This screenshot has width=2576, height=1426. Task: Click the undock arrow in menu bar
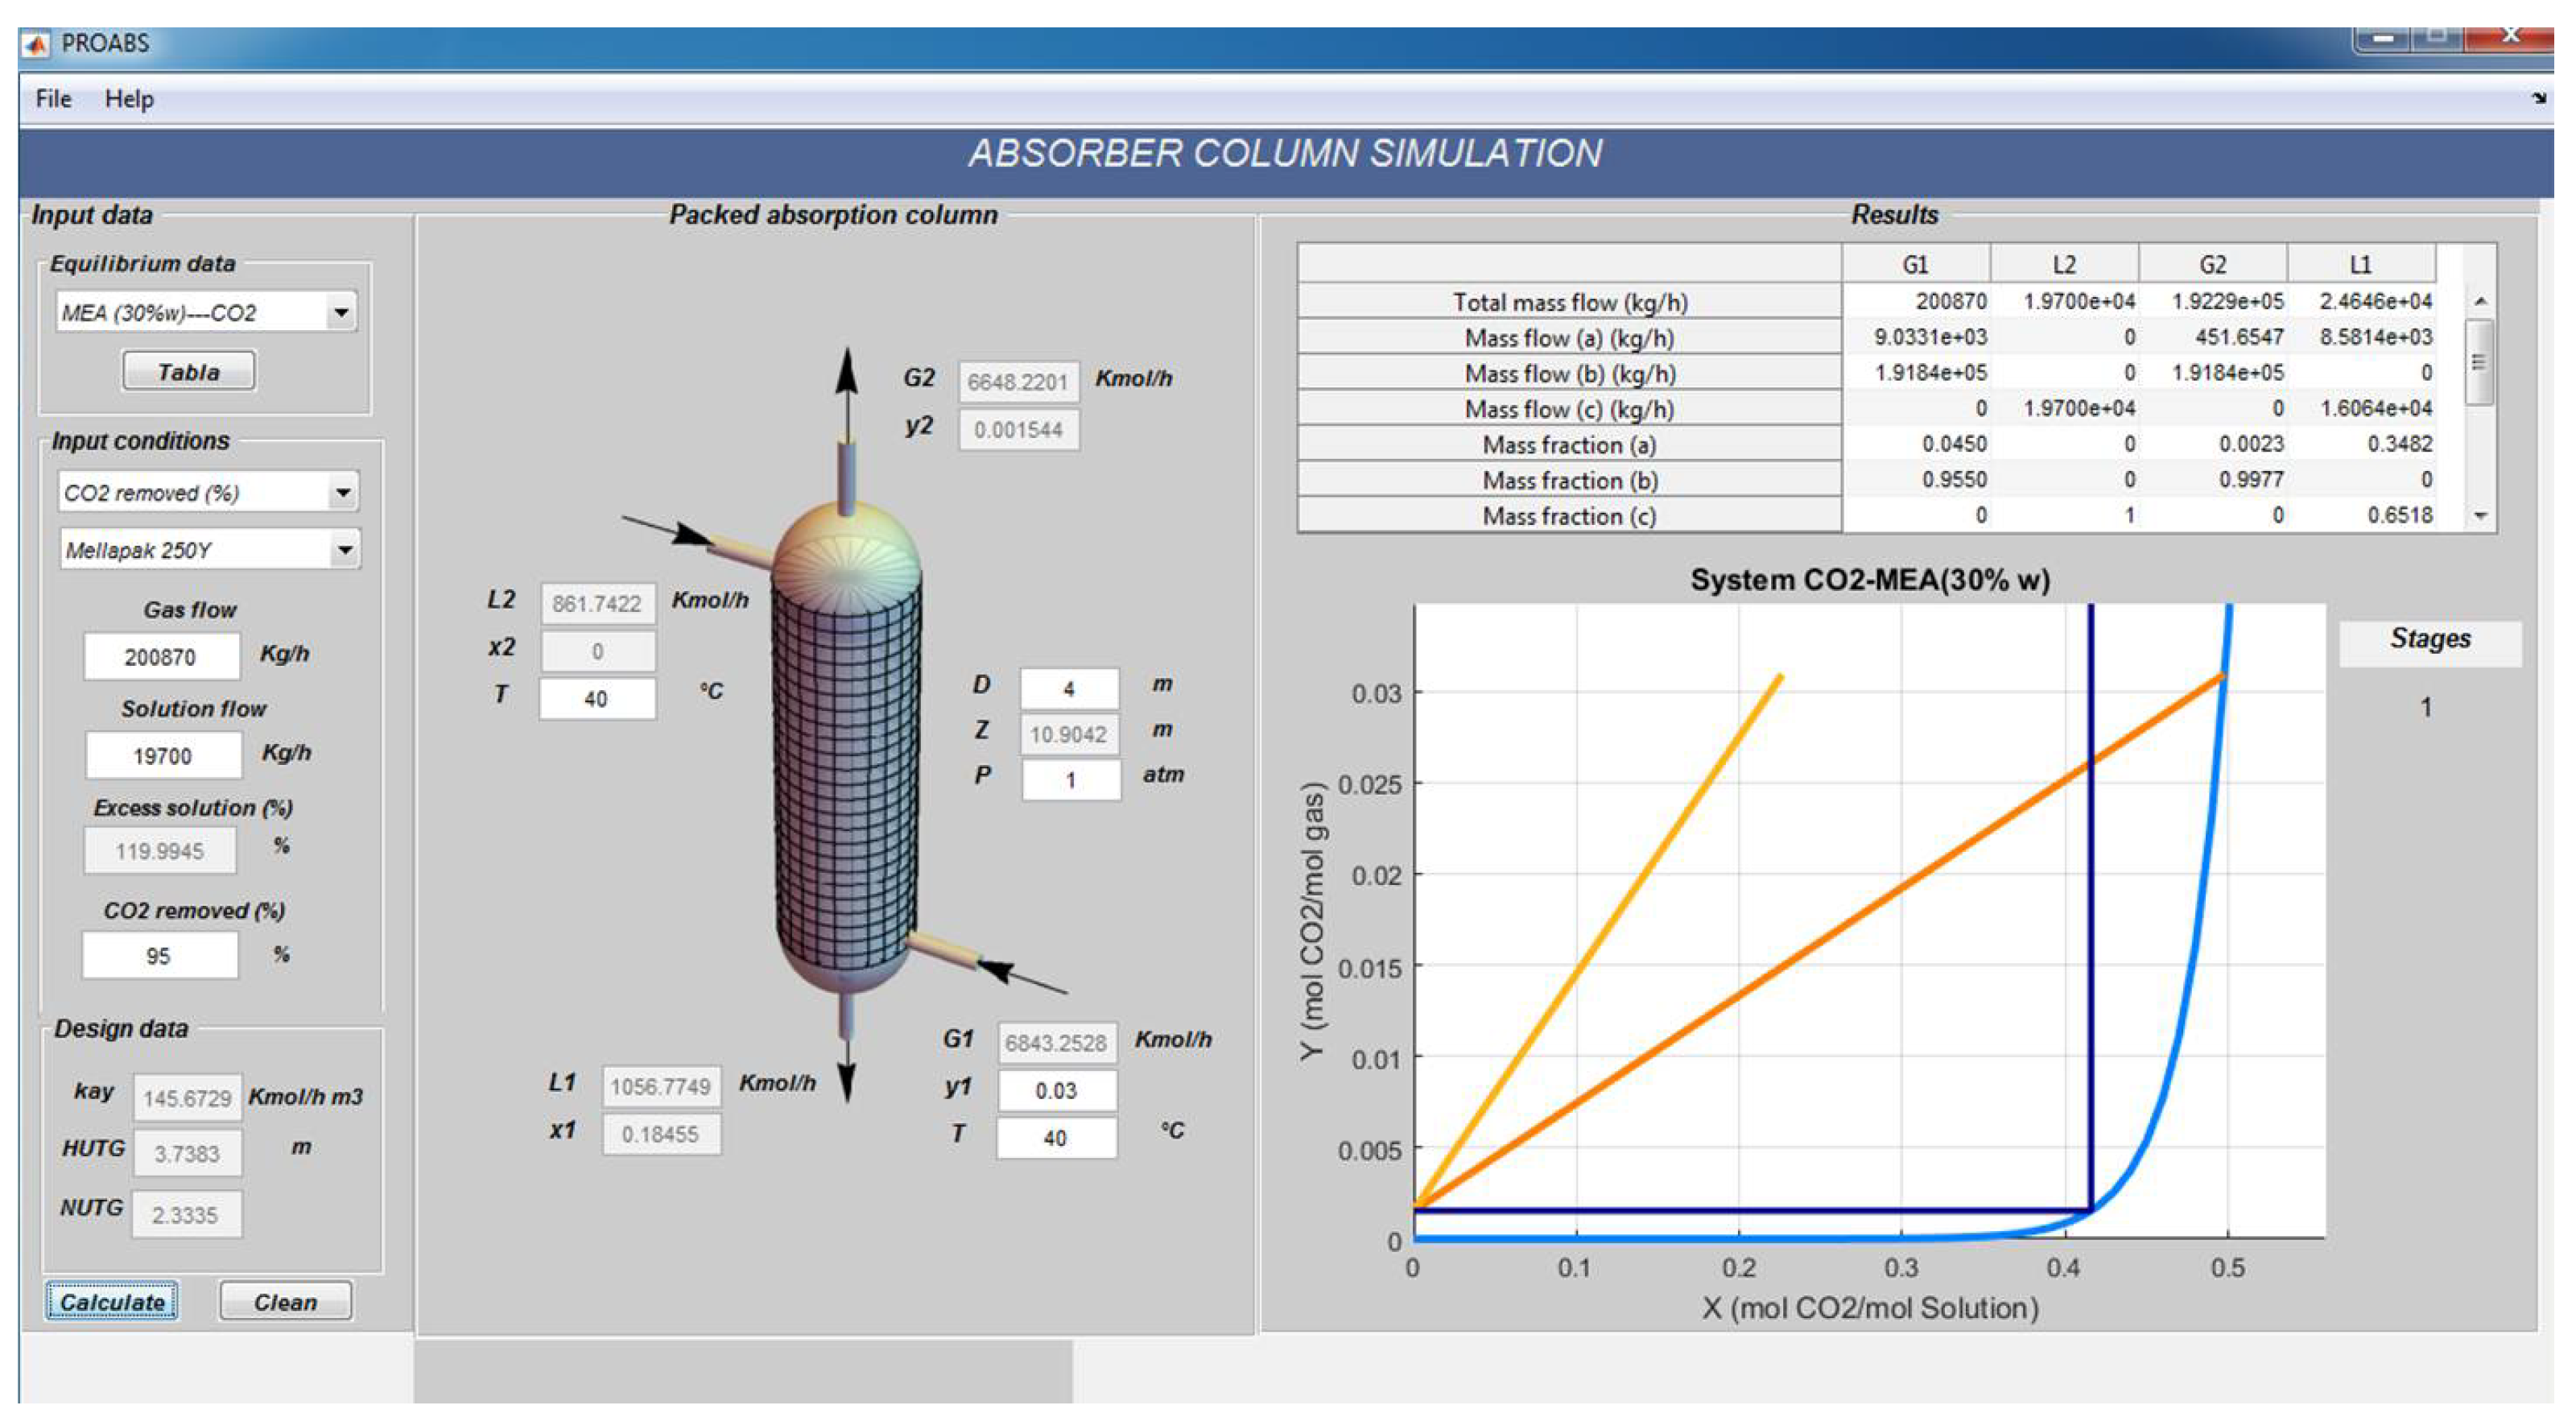click(2539, 98)
